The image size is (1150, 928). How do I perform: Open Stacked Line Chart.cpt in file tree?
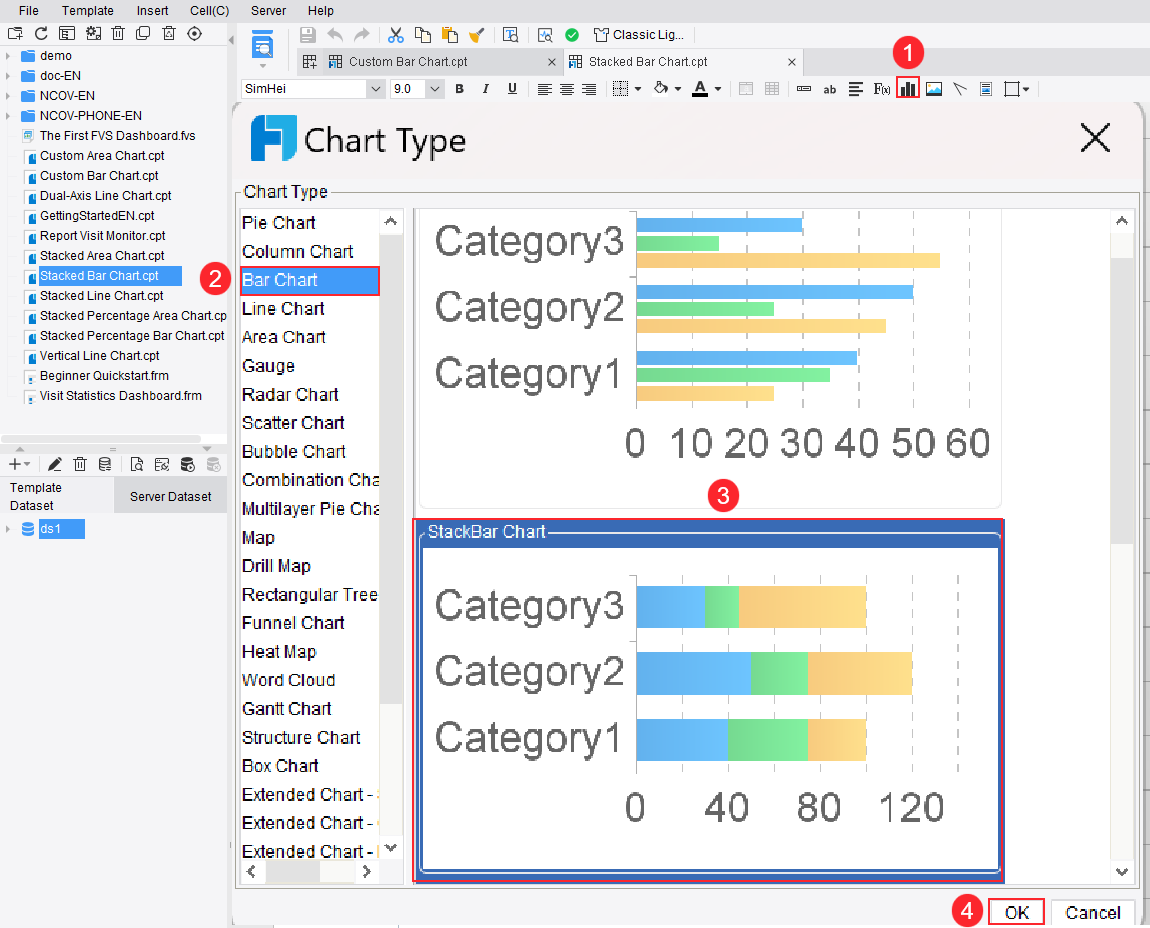(x=101, y=296)
